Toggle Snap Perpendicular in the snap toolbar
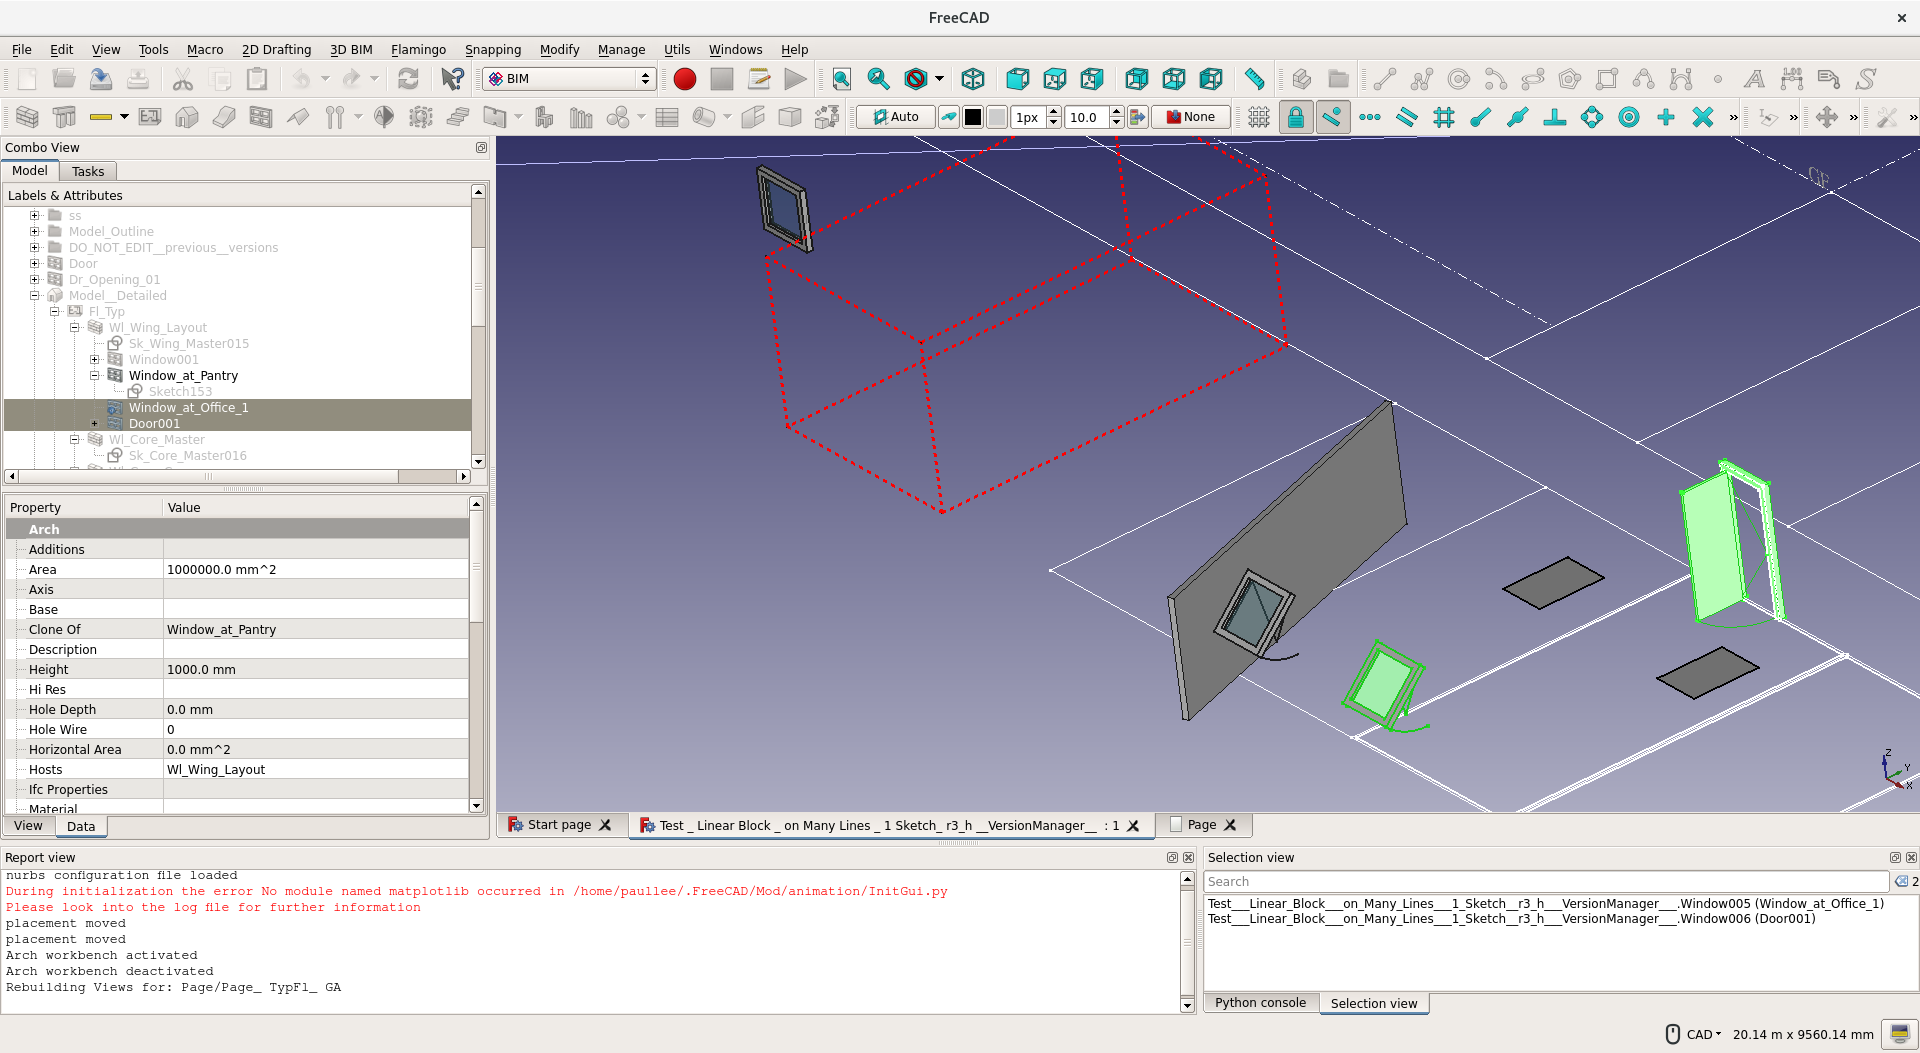 tap(1555, 117)
